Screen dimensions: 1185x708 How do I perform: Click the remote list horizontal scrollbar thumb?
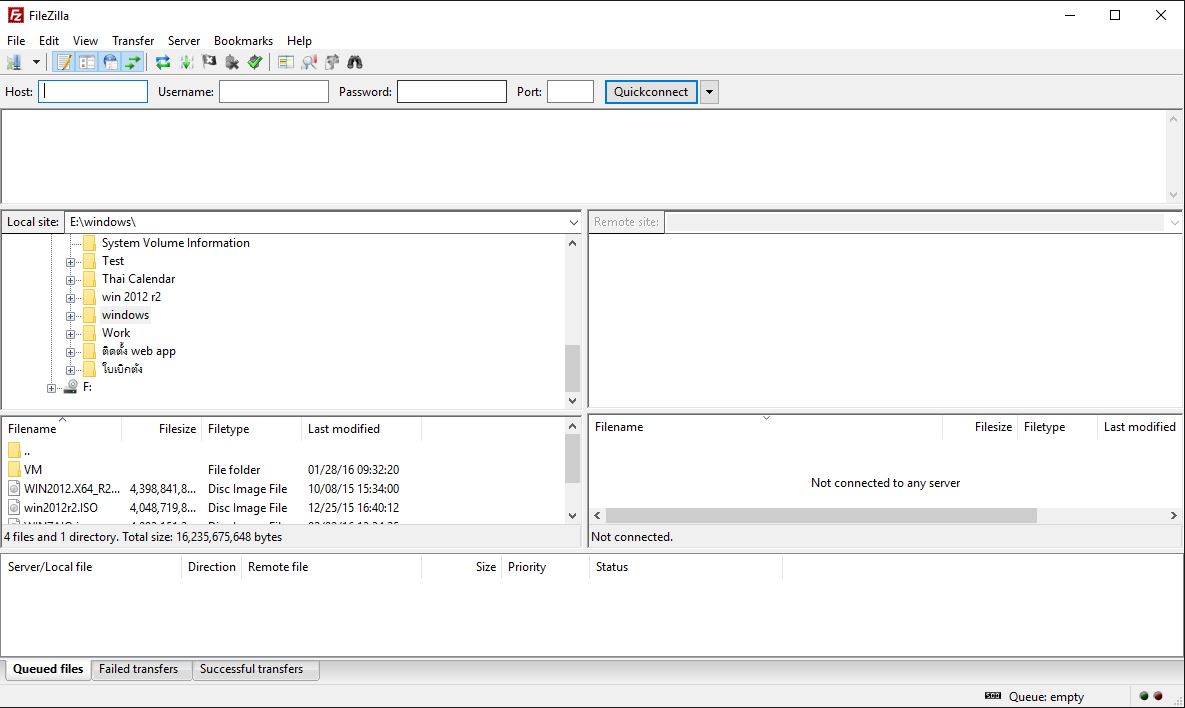[x=821, y=515]
